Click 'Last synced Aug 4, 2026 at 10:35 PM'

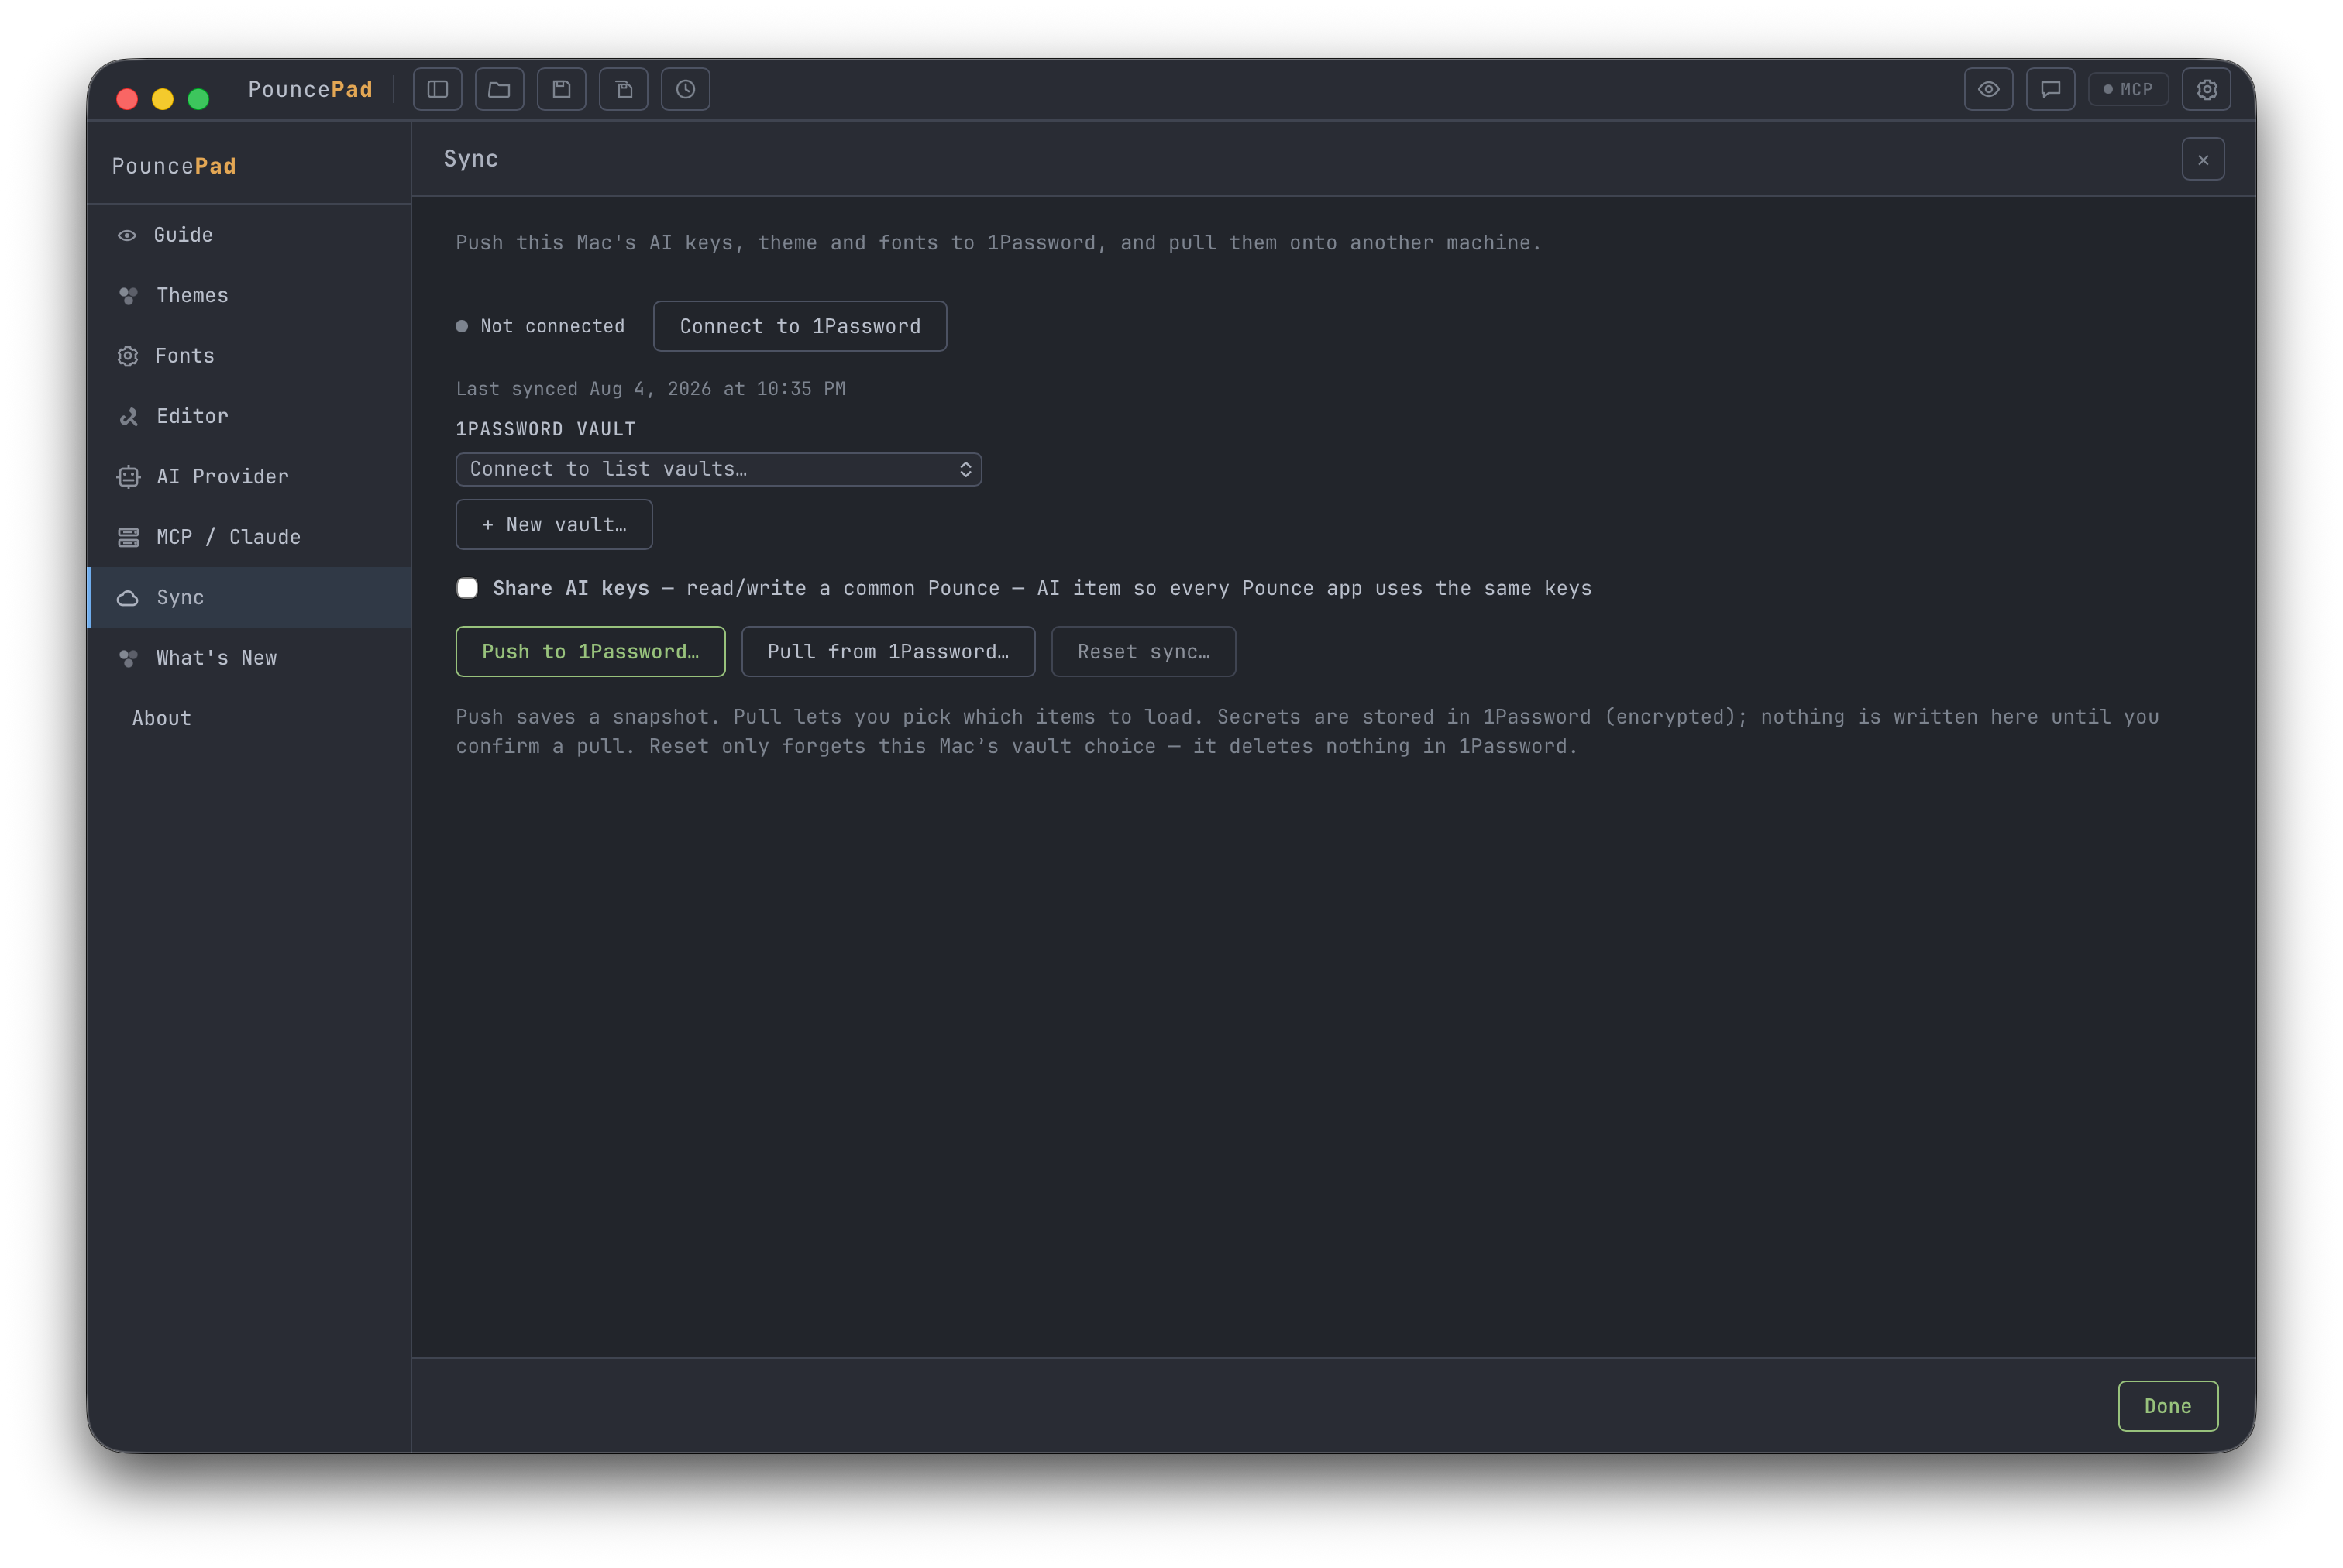pyautogui.click(x=650, y=389)
